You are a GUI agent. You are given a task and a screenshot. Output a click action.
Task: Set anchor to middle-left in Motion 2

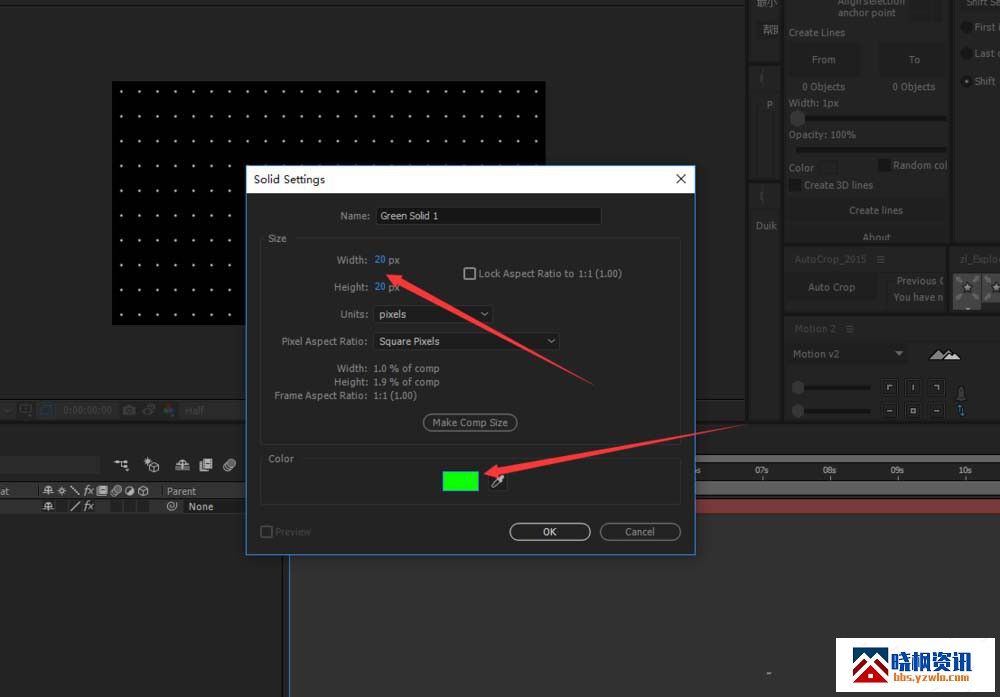(890, 411)
